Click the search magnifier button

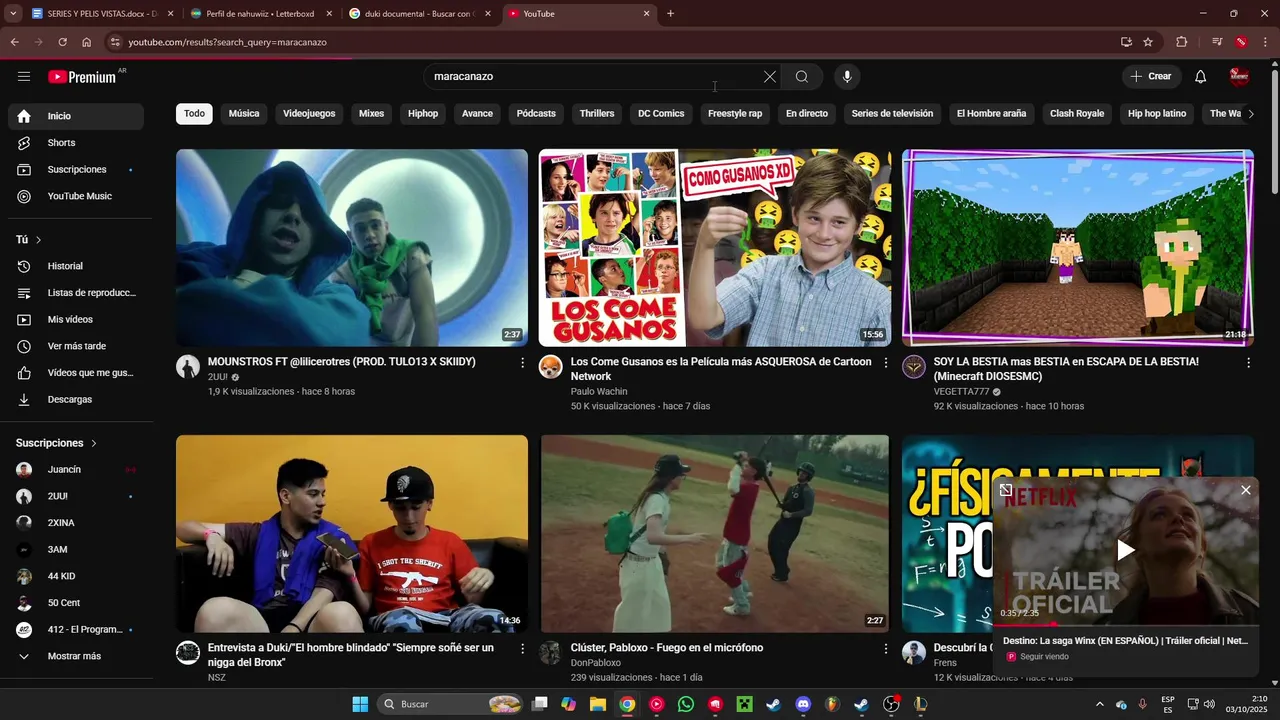point(802,77)
